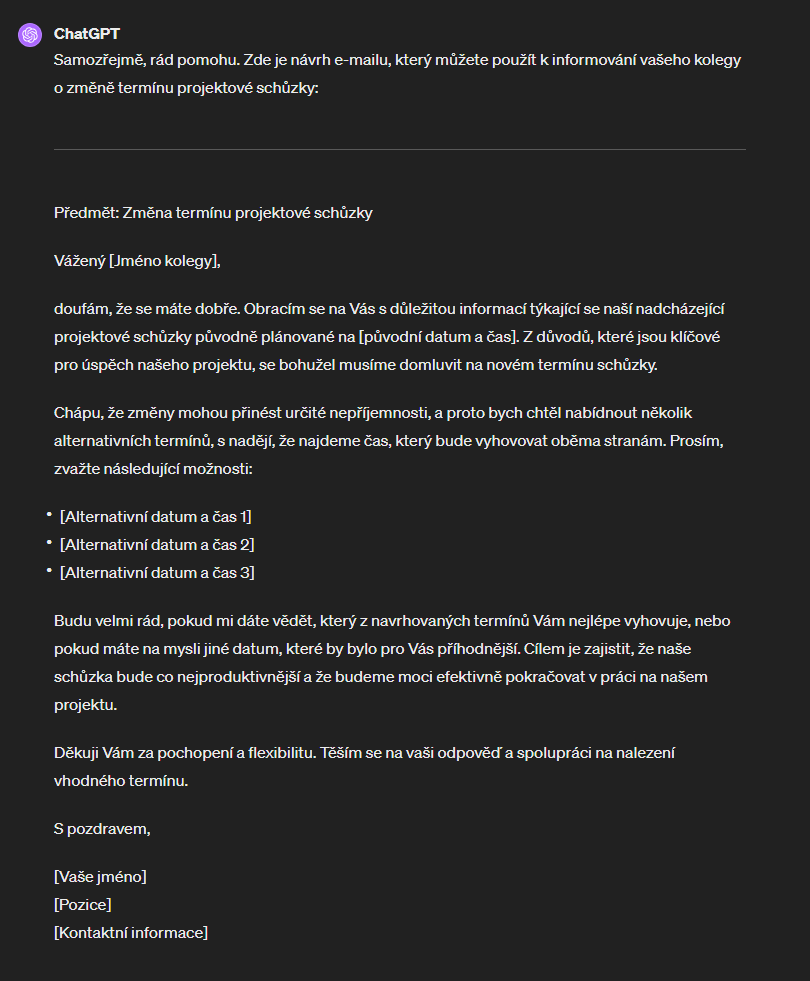The width and height of the screenshot is (810, 981).
Task: Click the paragraph starting "Děkuji Vám za pochopení"
Action: (365, 766)
